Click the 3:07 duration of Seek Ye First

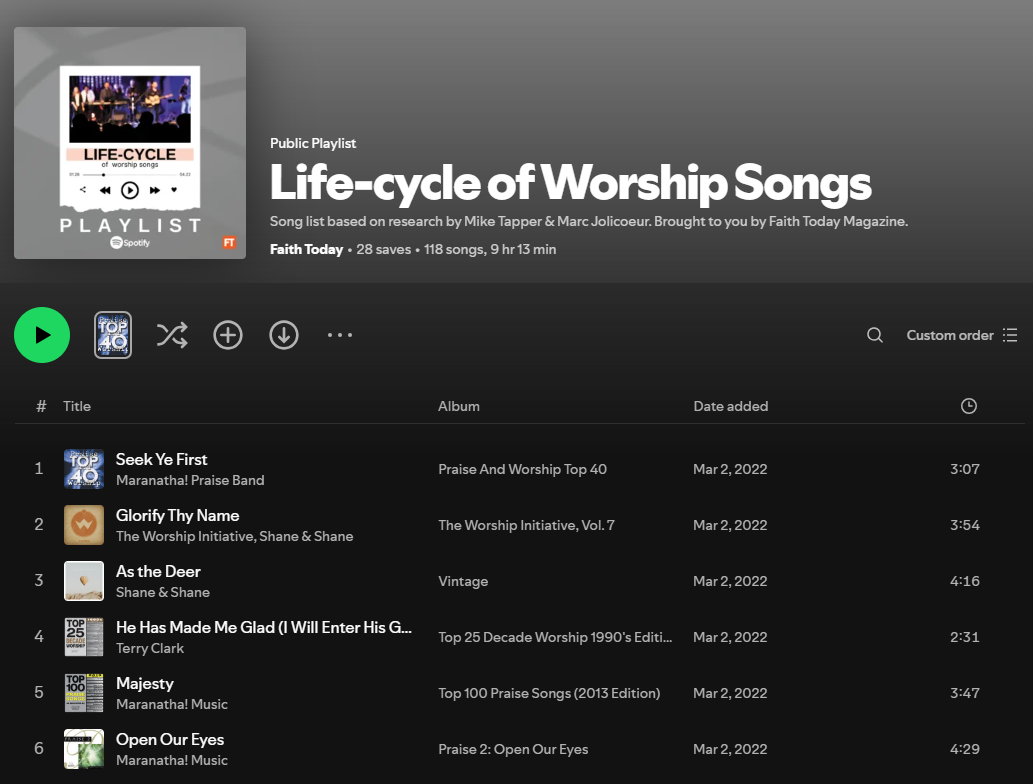click(964, 469)
